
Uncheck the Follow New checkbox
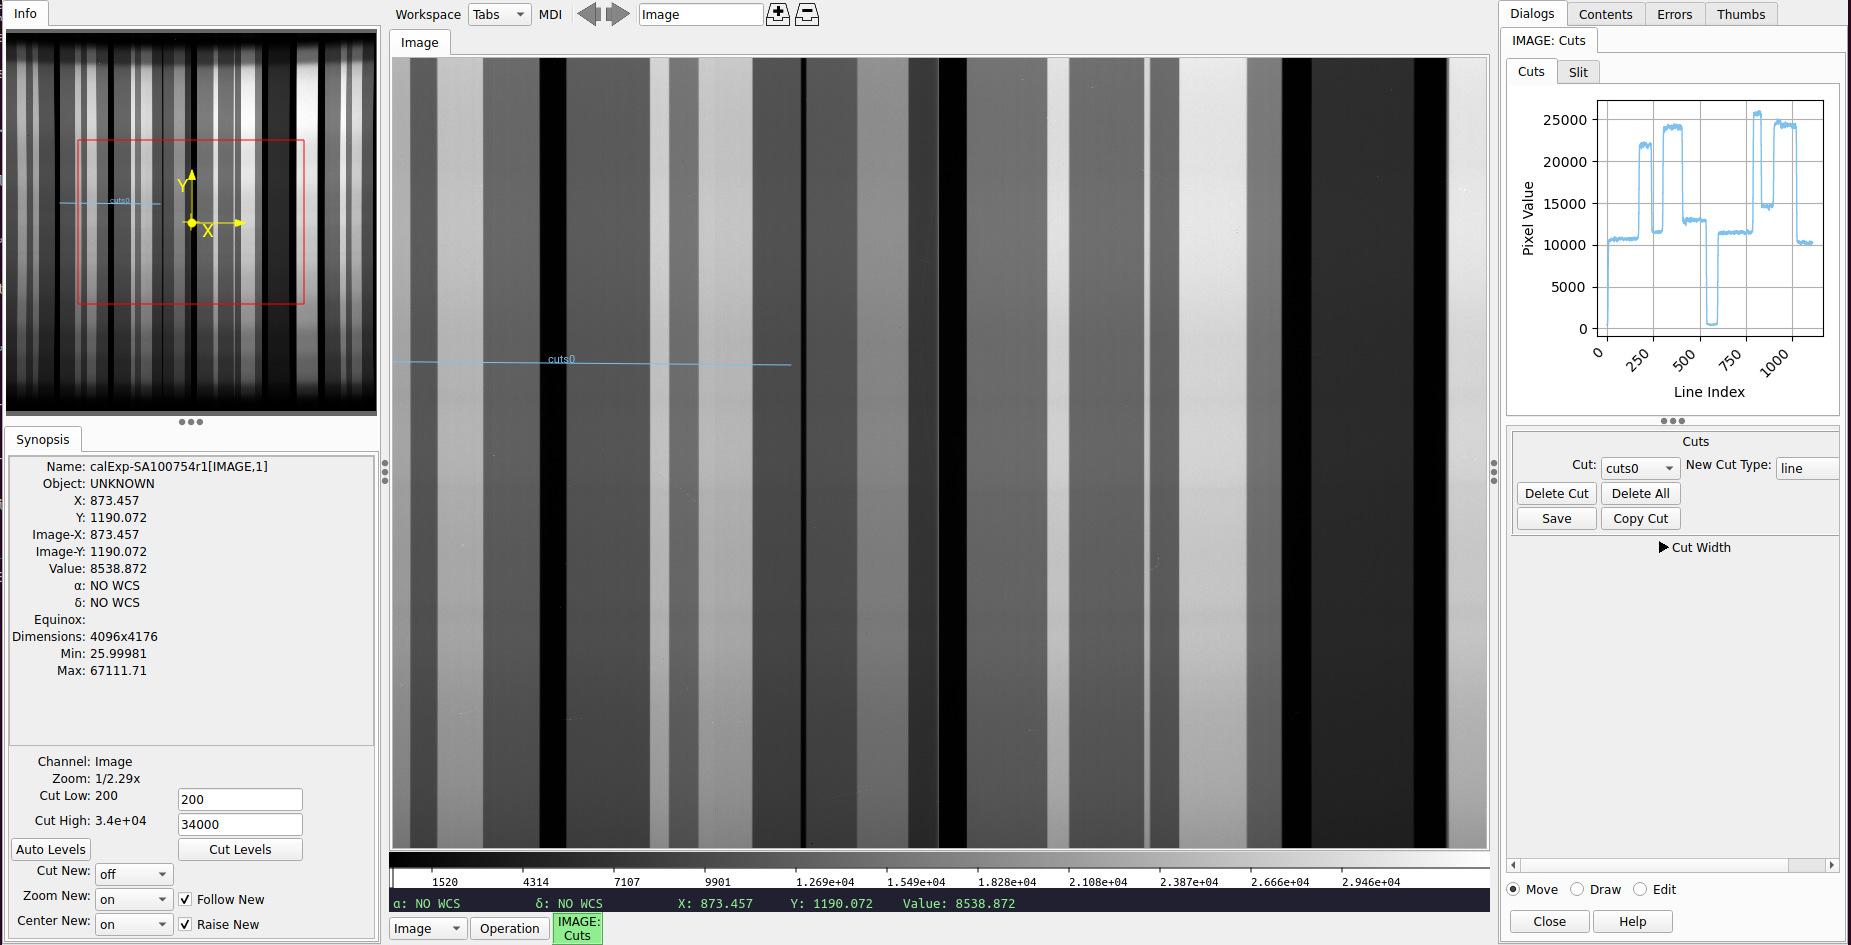point(185,900)
